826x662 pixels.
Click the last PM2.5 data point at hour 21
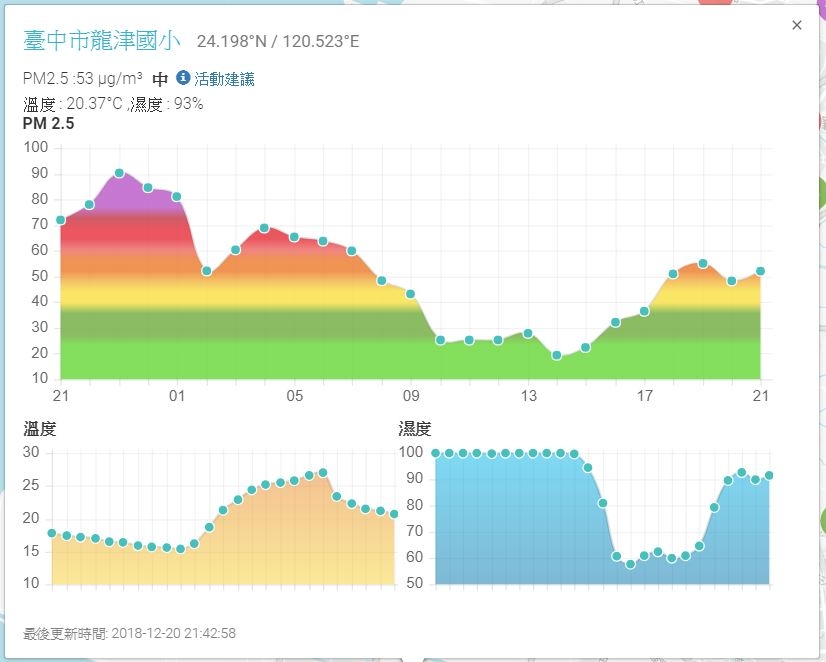[760, 271]
